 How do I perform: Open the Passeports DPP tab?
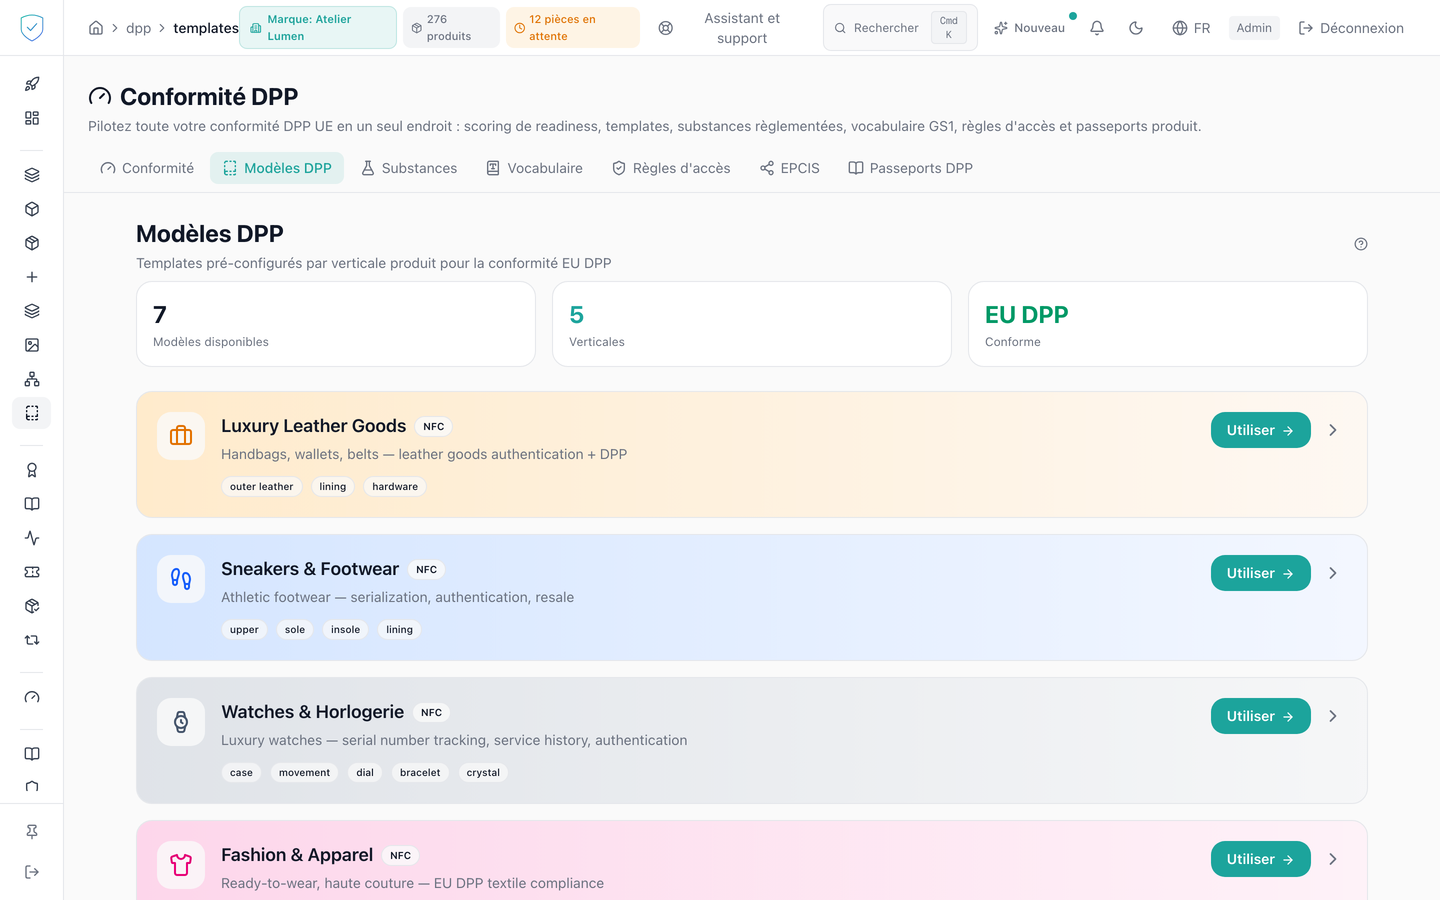pyautogui.click(x=910, y=168)
